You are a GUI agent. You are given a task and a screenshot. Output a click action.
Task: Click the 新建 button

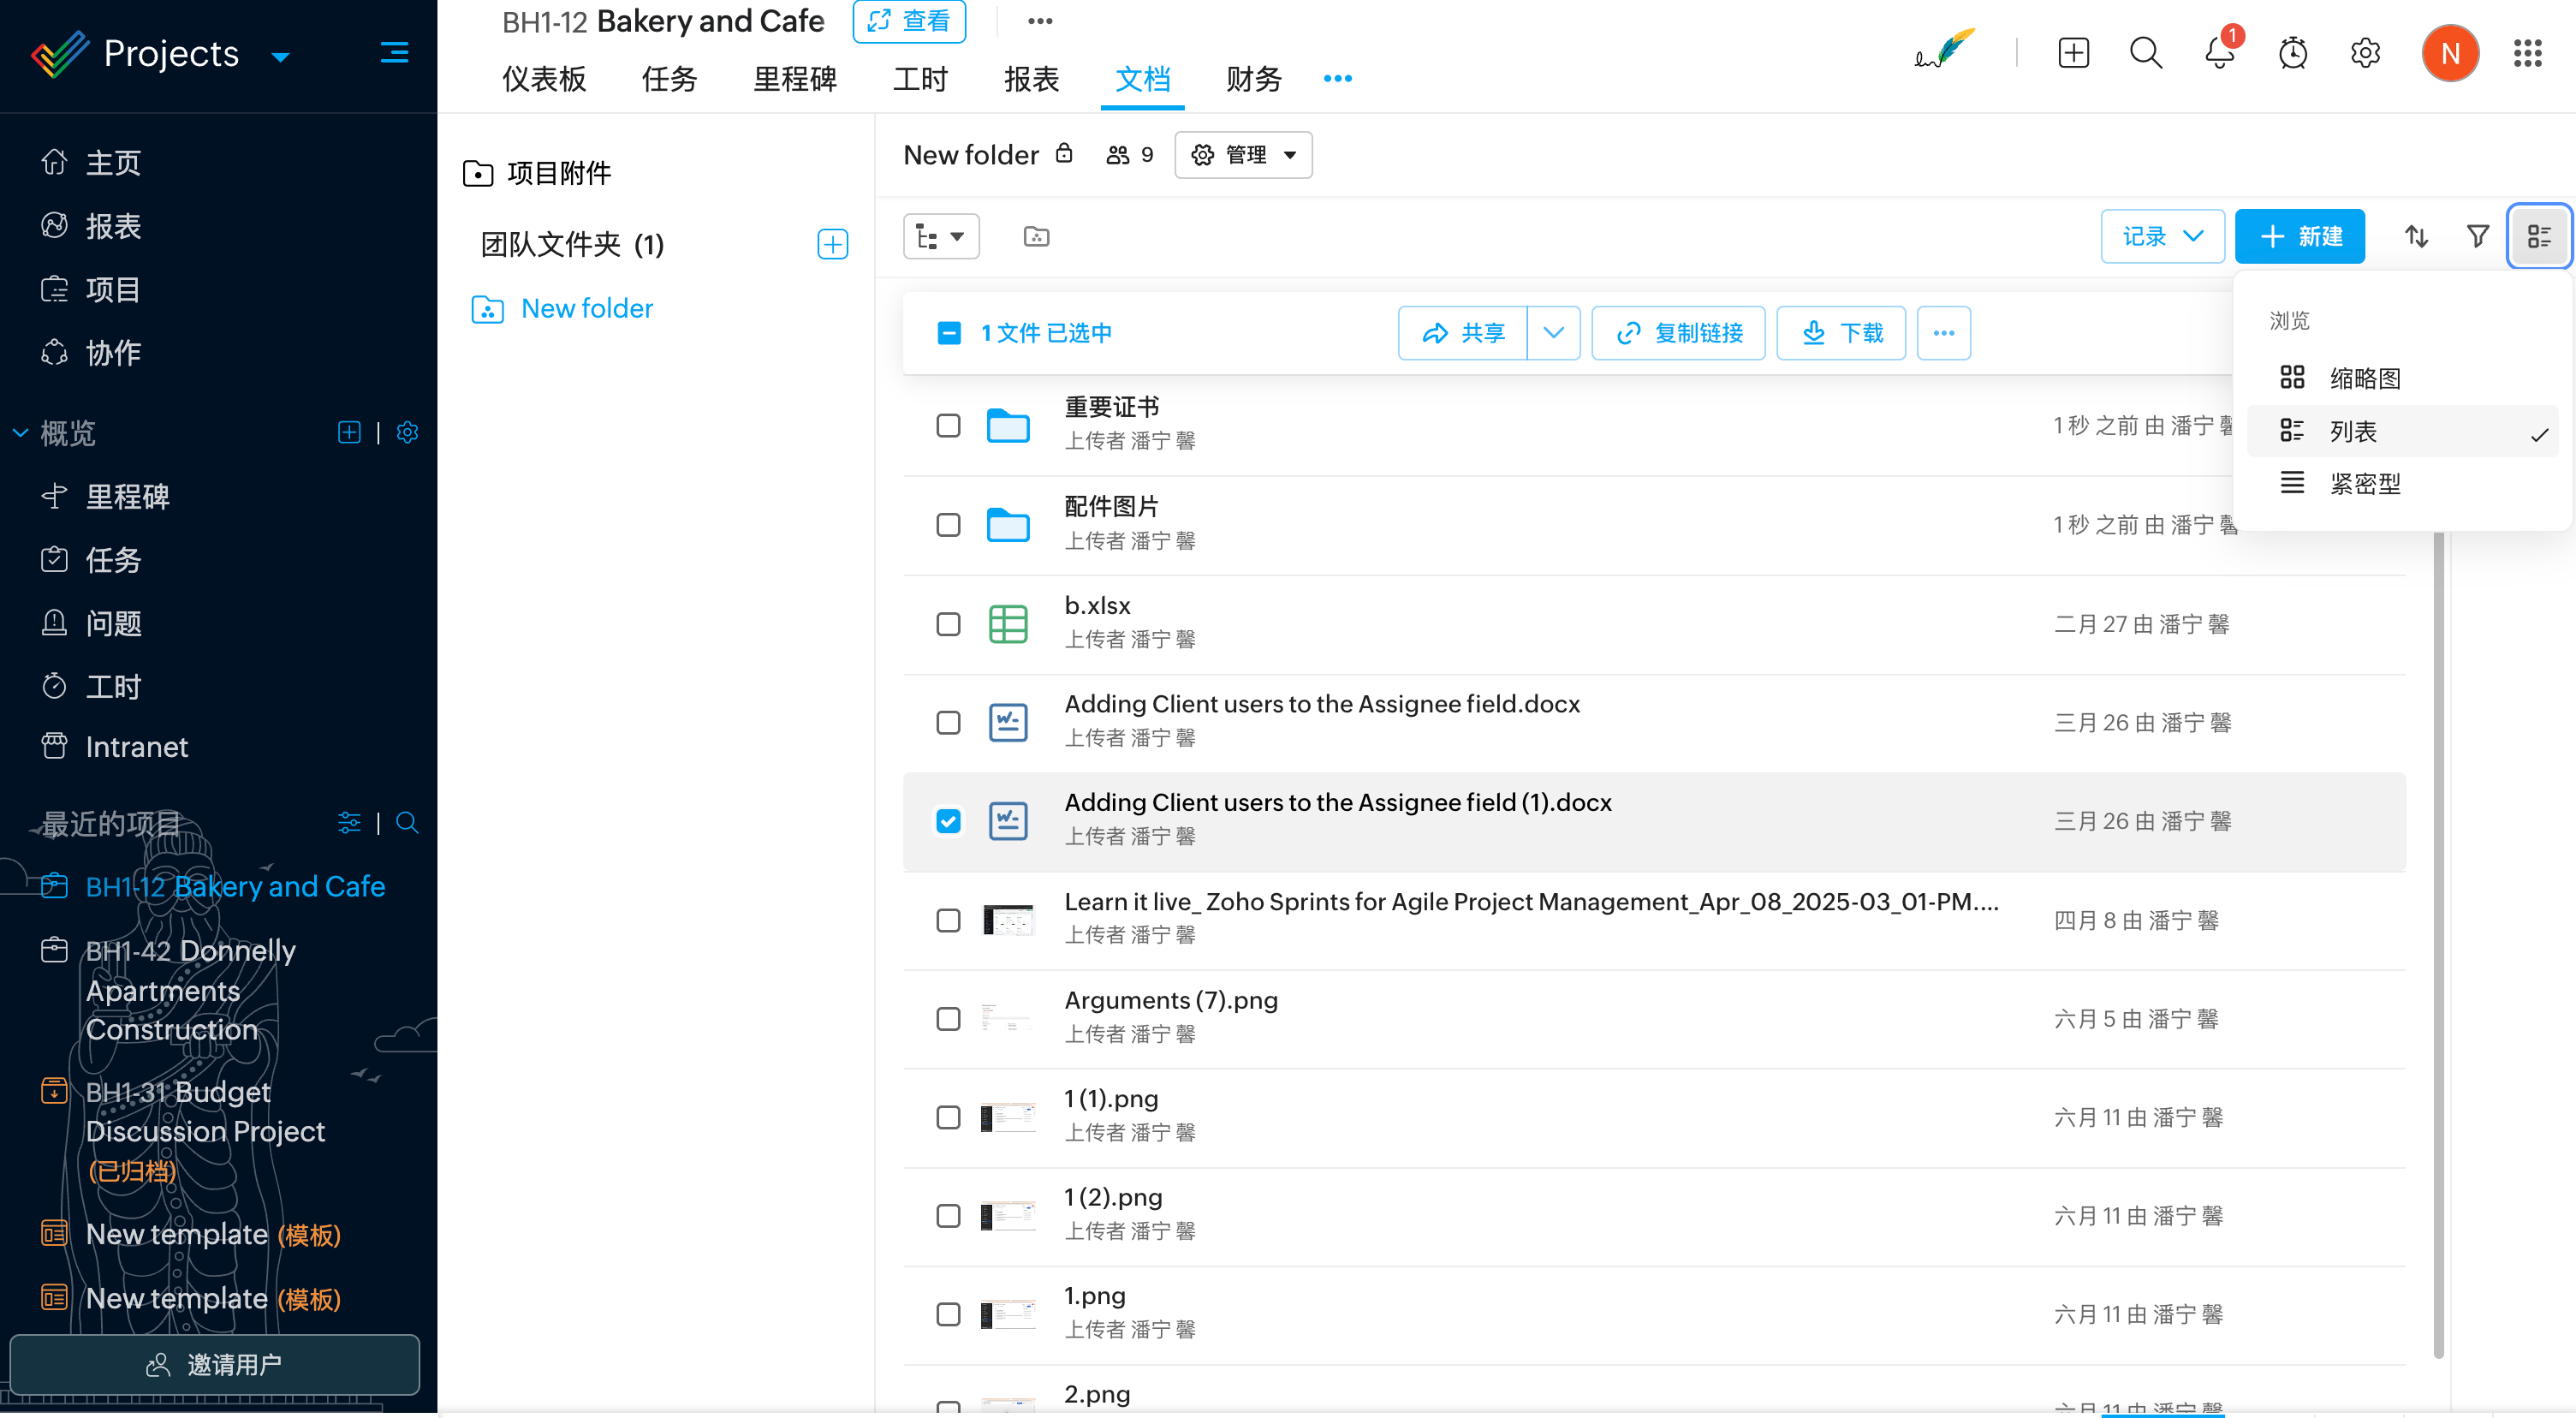(2299, 237)
